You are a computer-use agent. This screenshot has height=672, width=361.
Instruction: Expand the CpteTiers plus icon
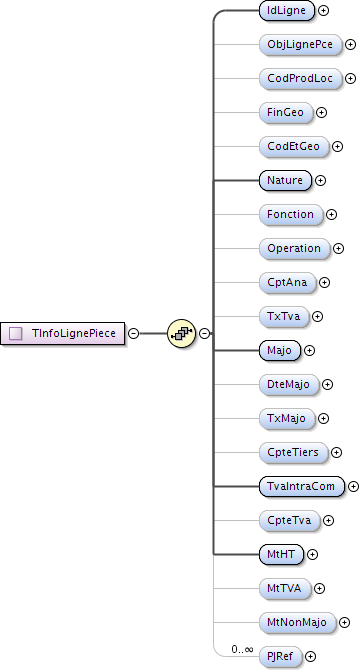(x=337, y=452)
